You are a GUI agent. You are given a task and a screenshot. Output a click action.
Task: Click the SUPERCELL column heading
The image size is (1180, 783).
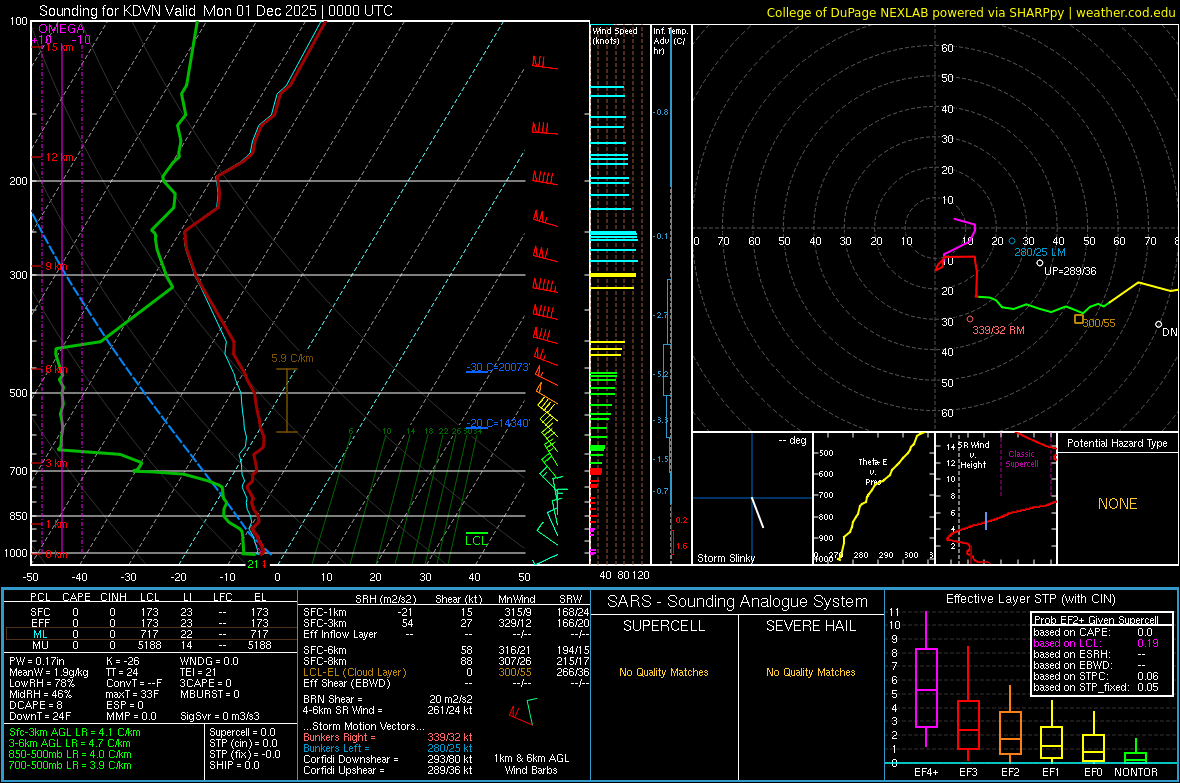pos(664,626)
